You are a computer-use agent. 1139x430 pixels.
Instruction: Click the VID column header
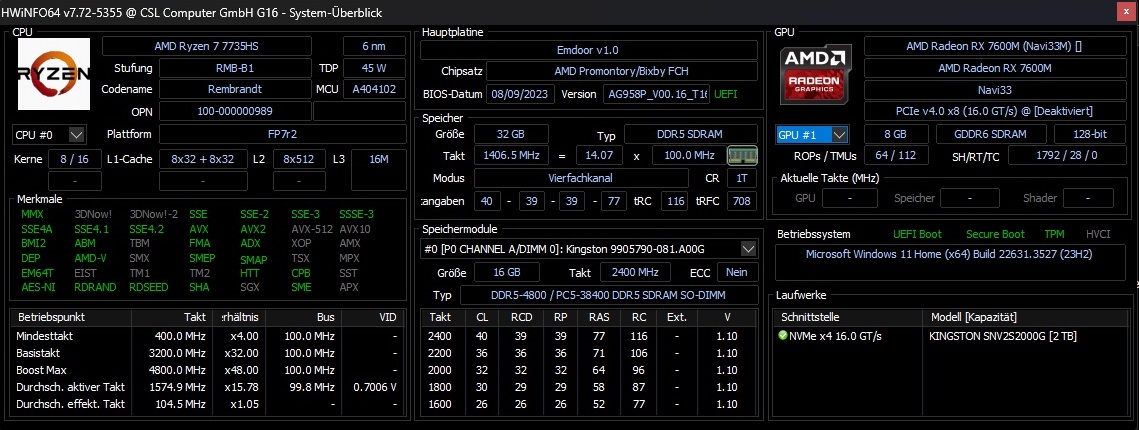[x=373, y=318]
